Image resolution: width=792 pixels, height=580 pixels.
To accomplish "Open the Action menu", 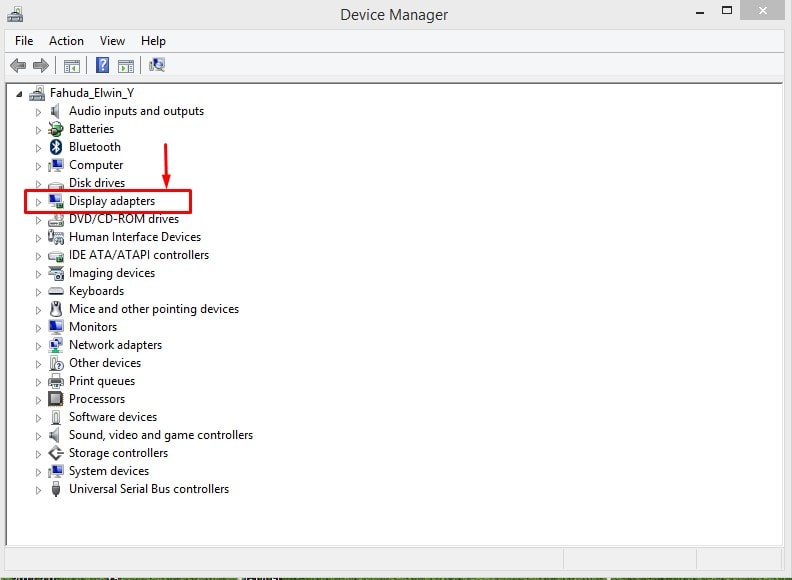I will pyautogui.click(x=66, y=41).
